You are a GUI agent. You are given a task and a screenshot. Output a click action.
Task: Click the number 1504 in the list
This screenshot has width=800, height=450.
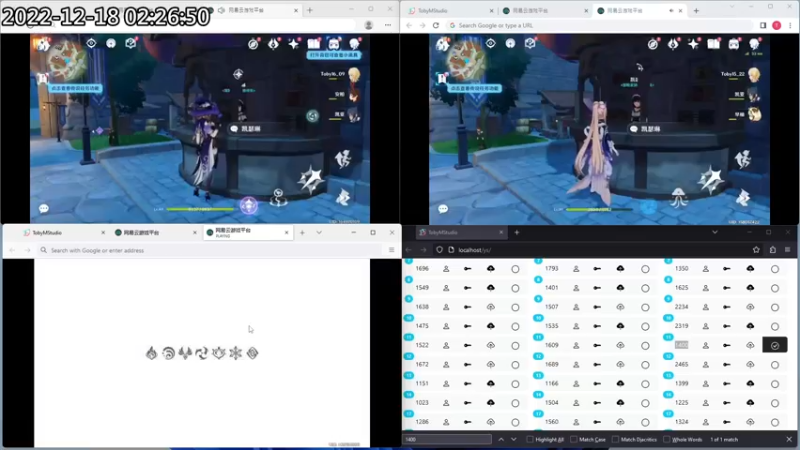pos(552,403)
